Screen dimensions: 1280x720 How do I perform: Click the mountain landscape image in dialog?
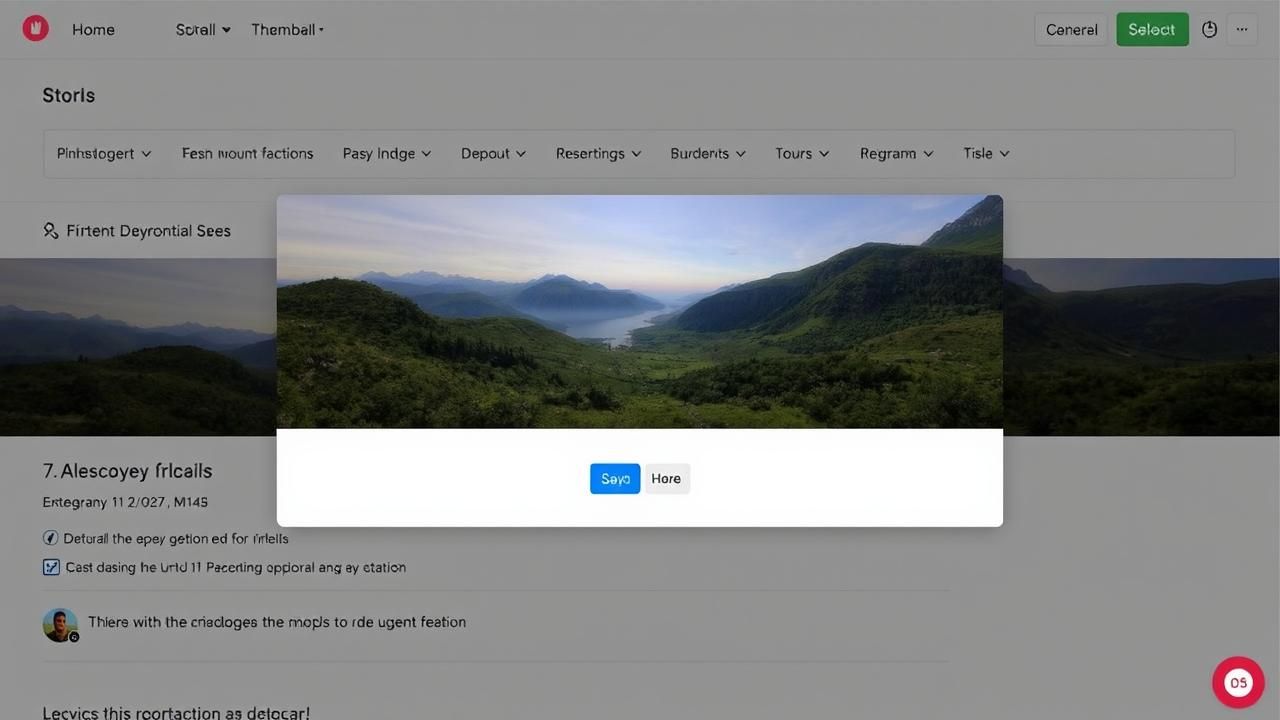click(x=640, y=312)
